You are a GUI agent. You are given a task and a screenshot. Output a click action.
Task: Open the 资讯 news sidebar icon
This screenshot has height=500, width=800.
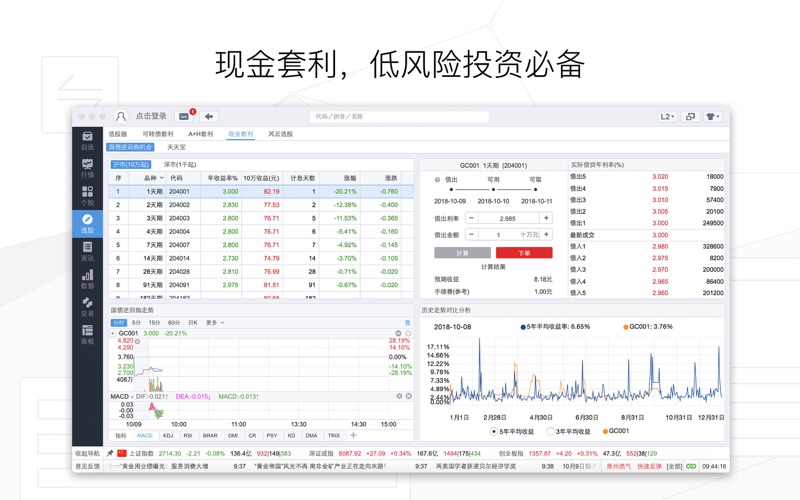[x=87, y=251]
